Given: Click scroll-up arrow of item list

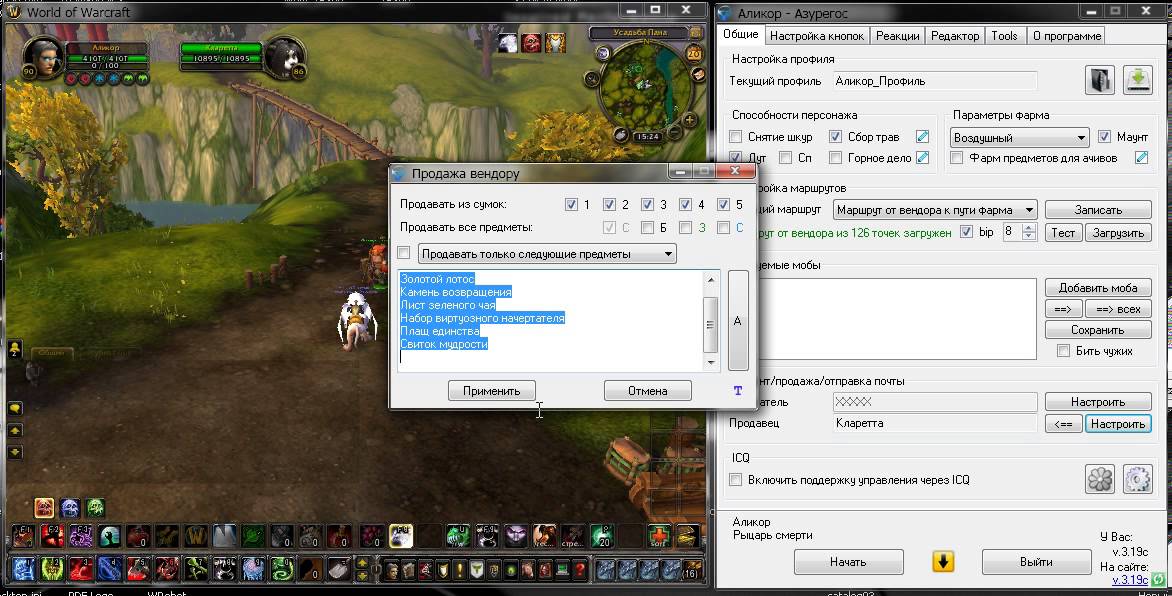Looking at the screenshot, I should point(710,280).
